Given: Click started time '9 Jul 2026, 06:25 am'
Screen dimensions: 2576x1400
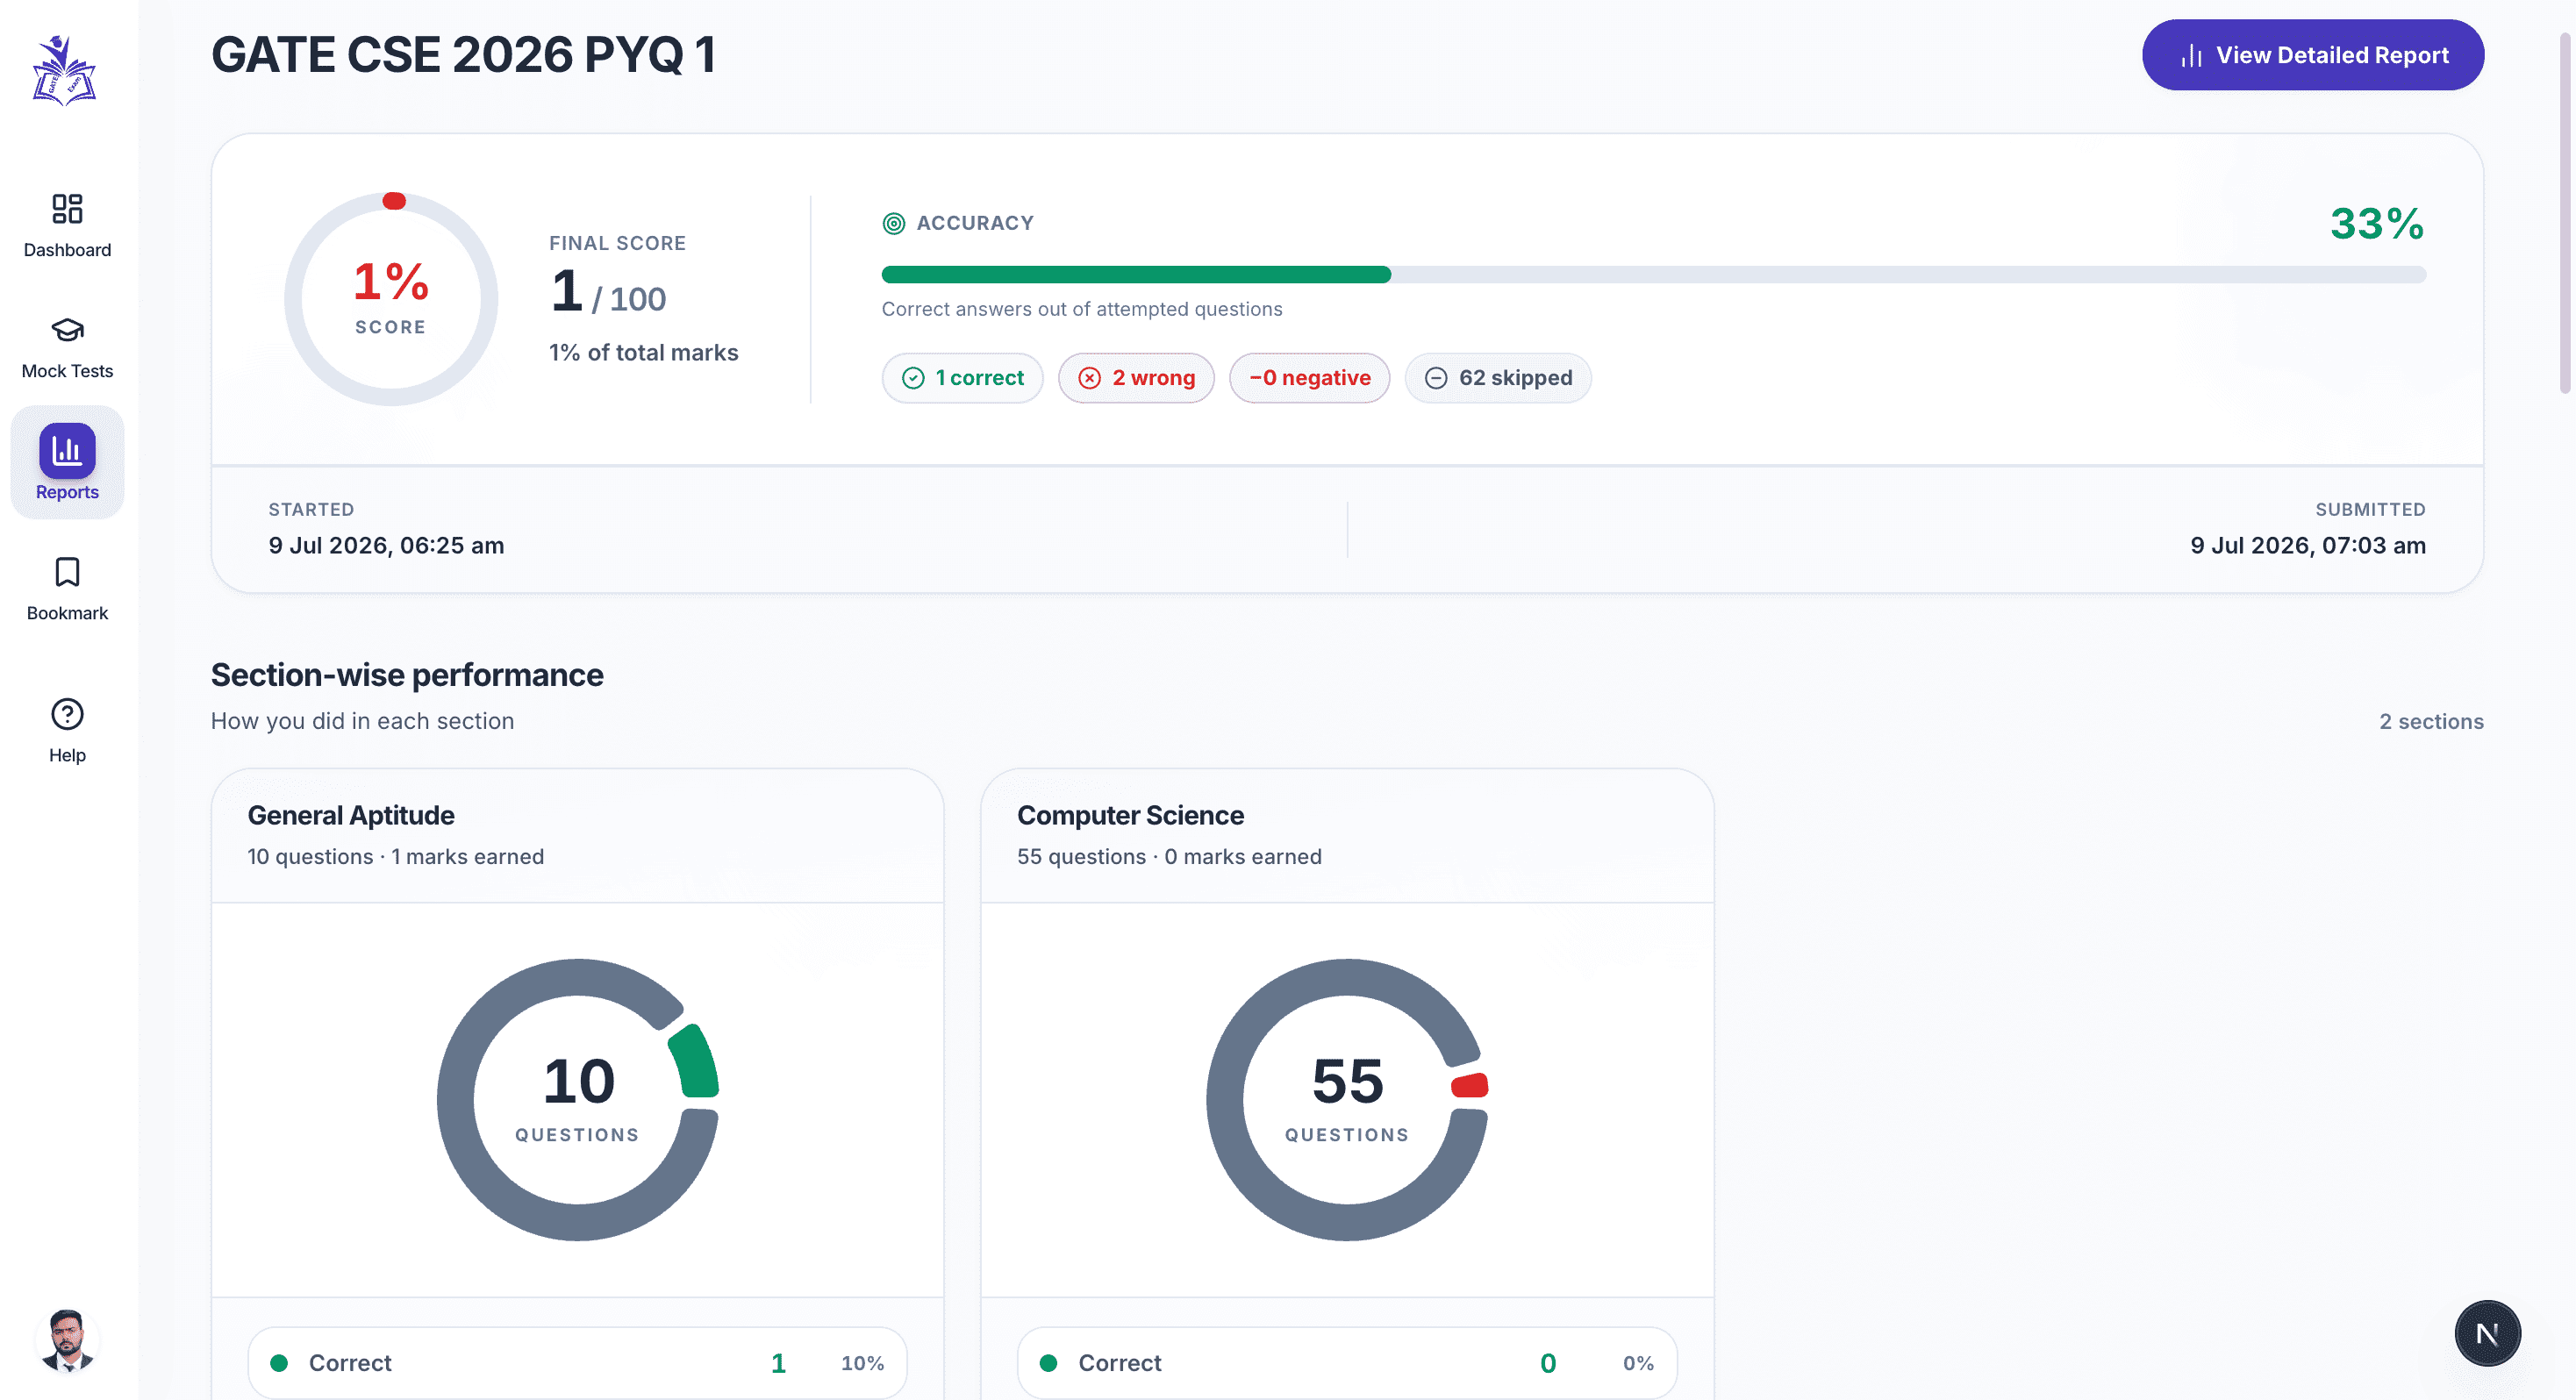Looking at the screenshot, I should tap(386, 545).
